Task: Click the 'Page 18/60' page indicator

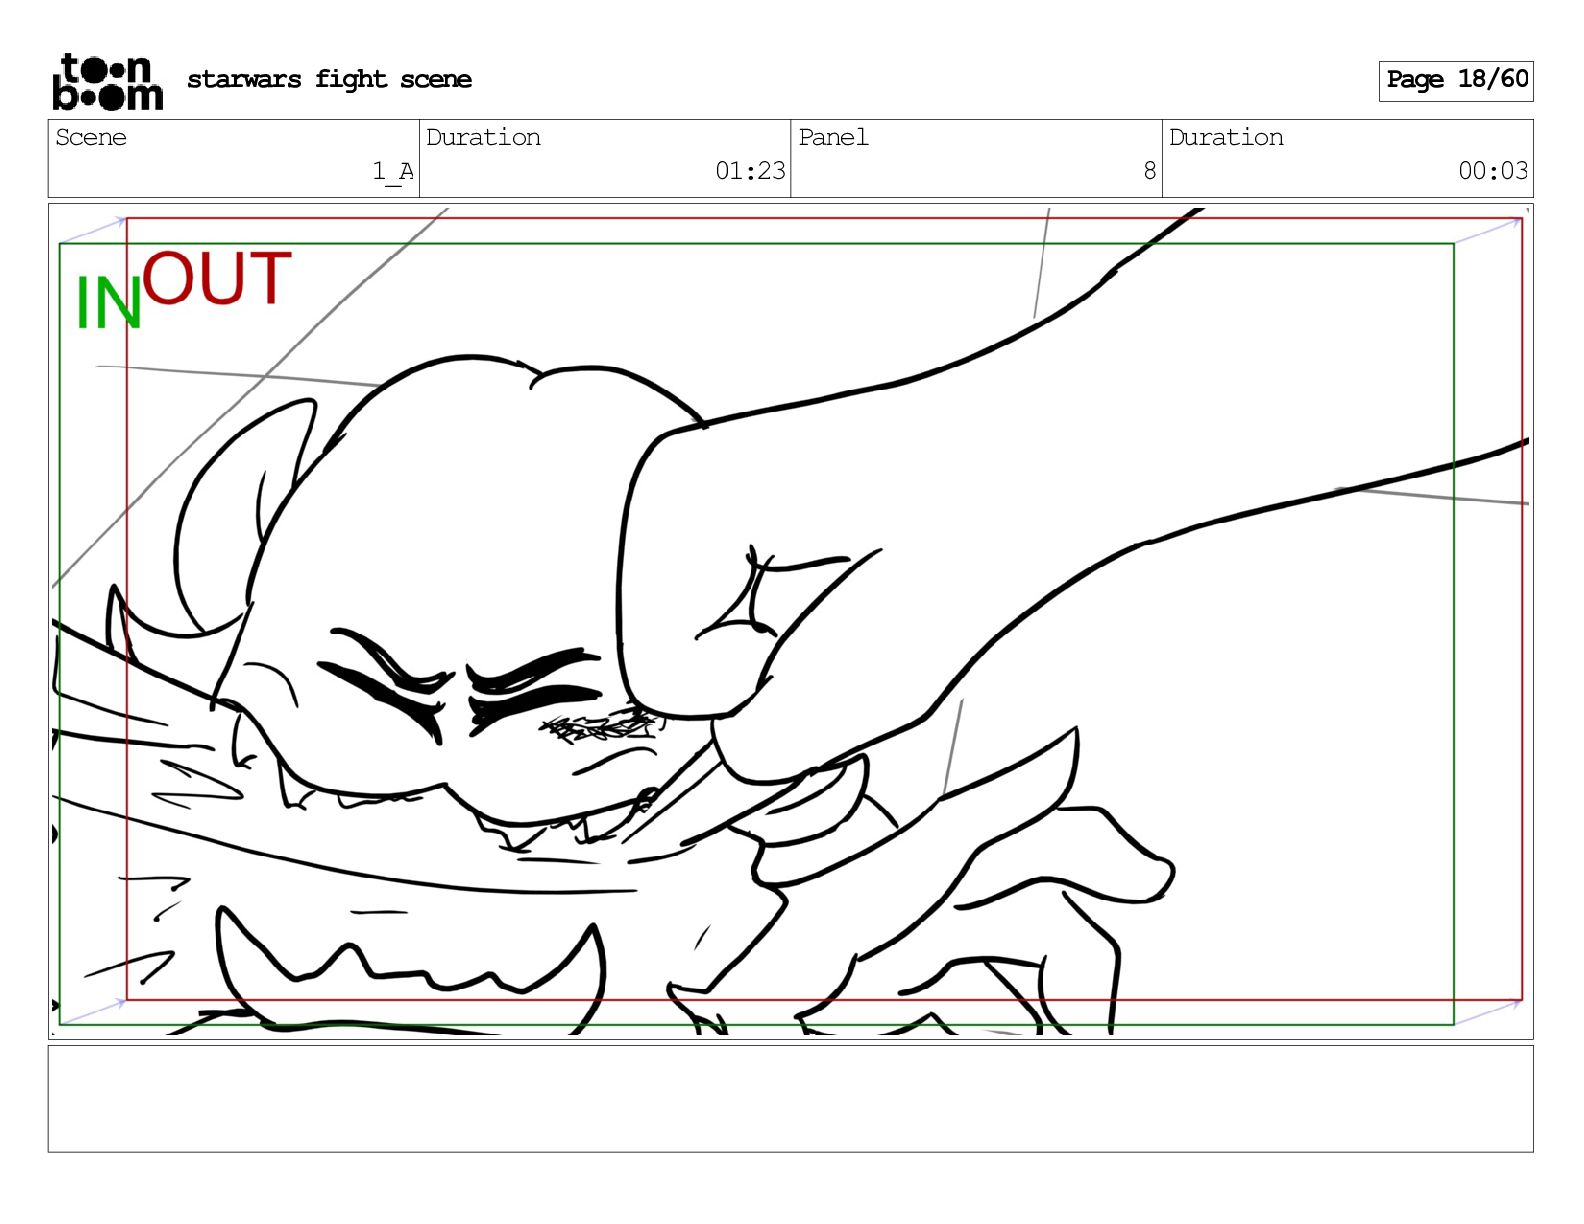Action: point(1456,80)
